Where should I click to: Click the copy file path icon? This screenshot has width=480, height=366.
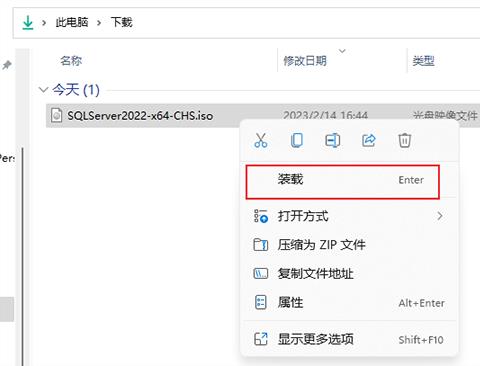click(261, 274)
